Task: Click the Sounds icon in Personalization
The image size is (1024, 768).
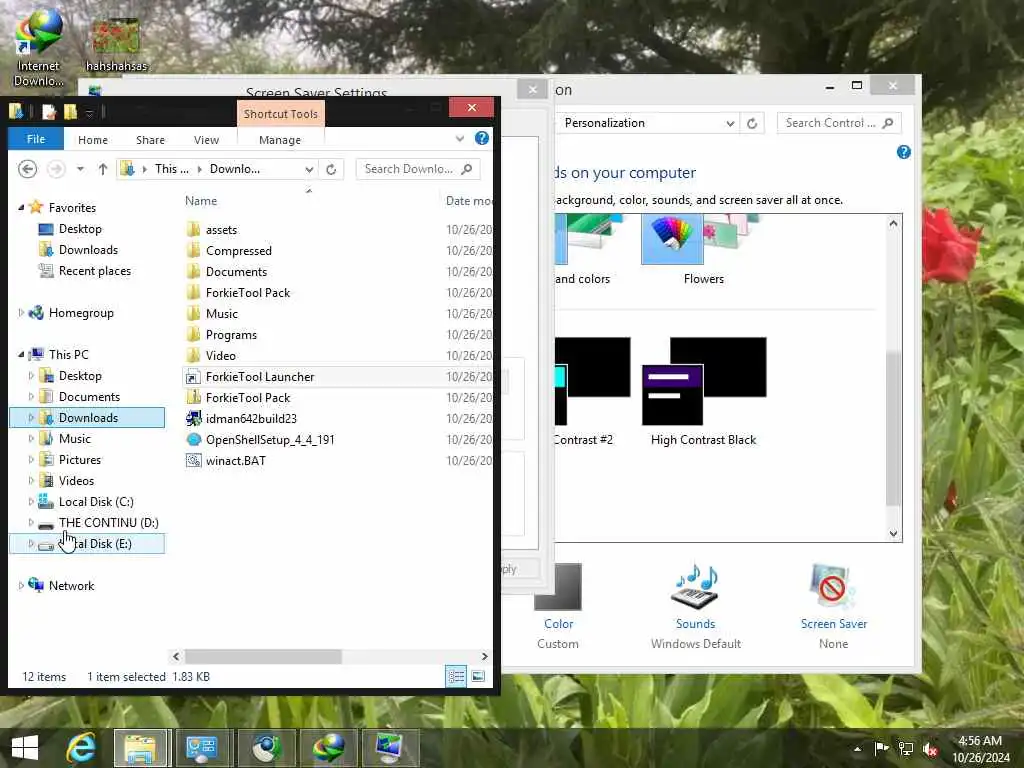Action: pos(695,587)
